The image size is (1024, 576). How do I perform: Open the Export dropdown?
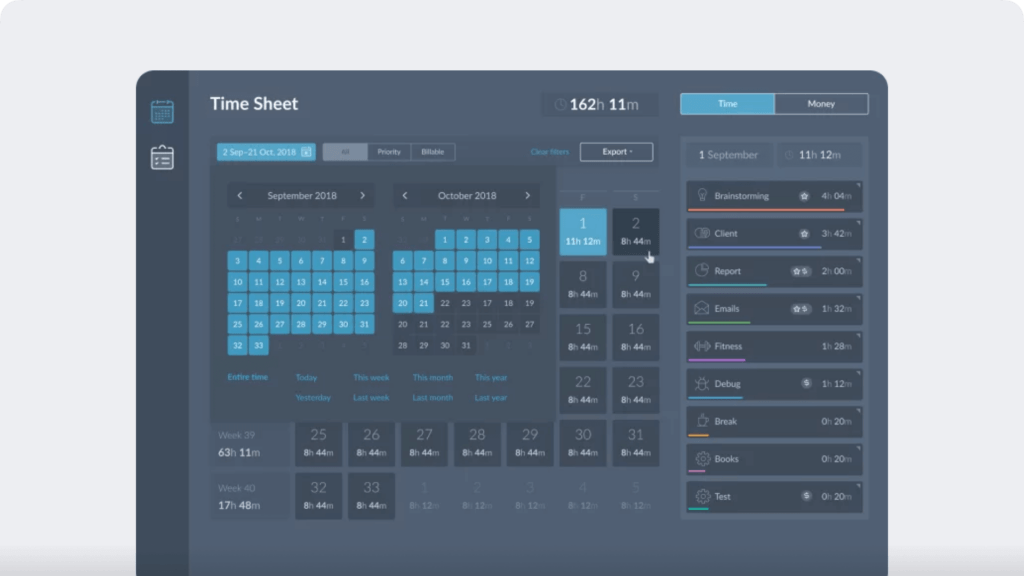point(616,151)
